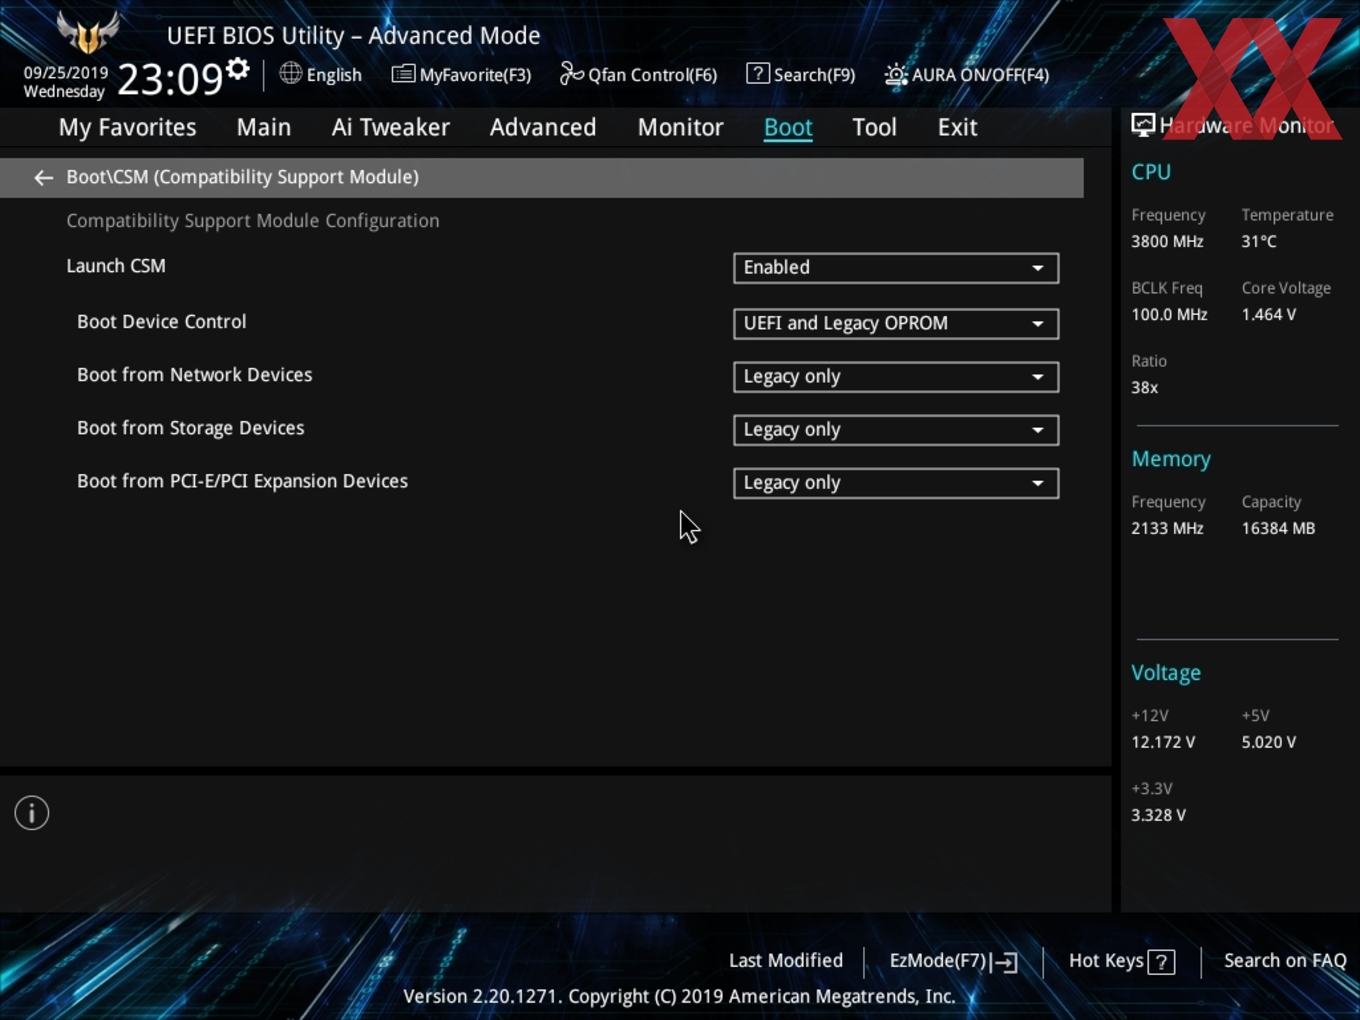Image resolution: width=1360 pixels, height=1020 pixels.
Task: Click the +3.3V 3.328 V reading
Action: 1158,816
